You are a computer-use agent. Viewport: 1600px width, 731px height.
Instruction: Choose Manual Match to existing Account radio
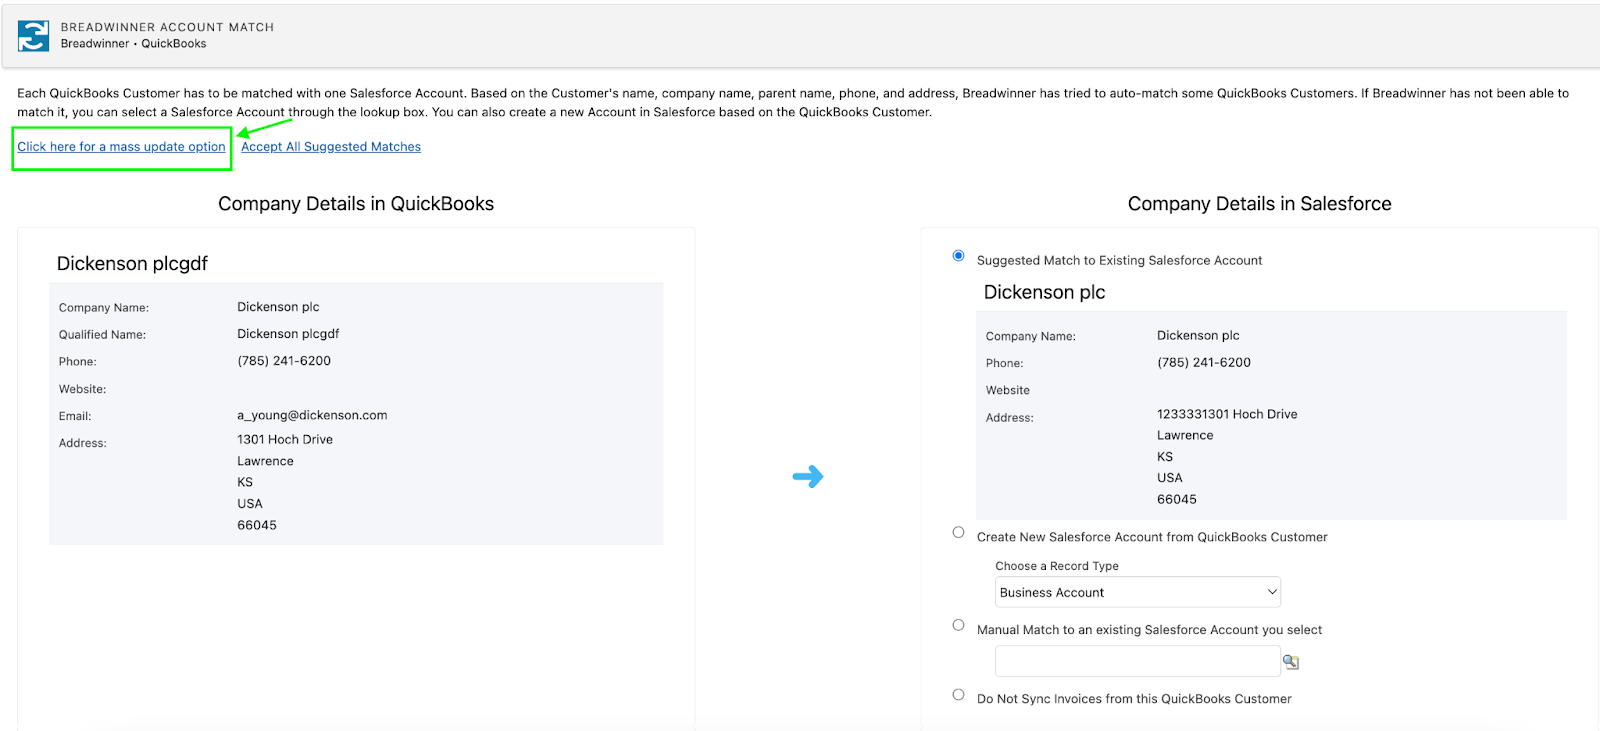pos(958,625)
